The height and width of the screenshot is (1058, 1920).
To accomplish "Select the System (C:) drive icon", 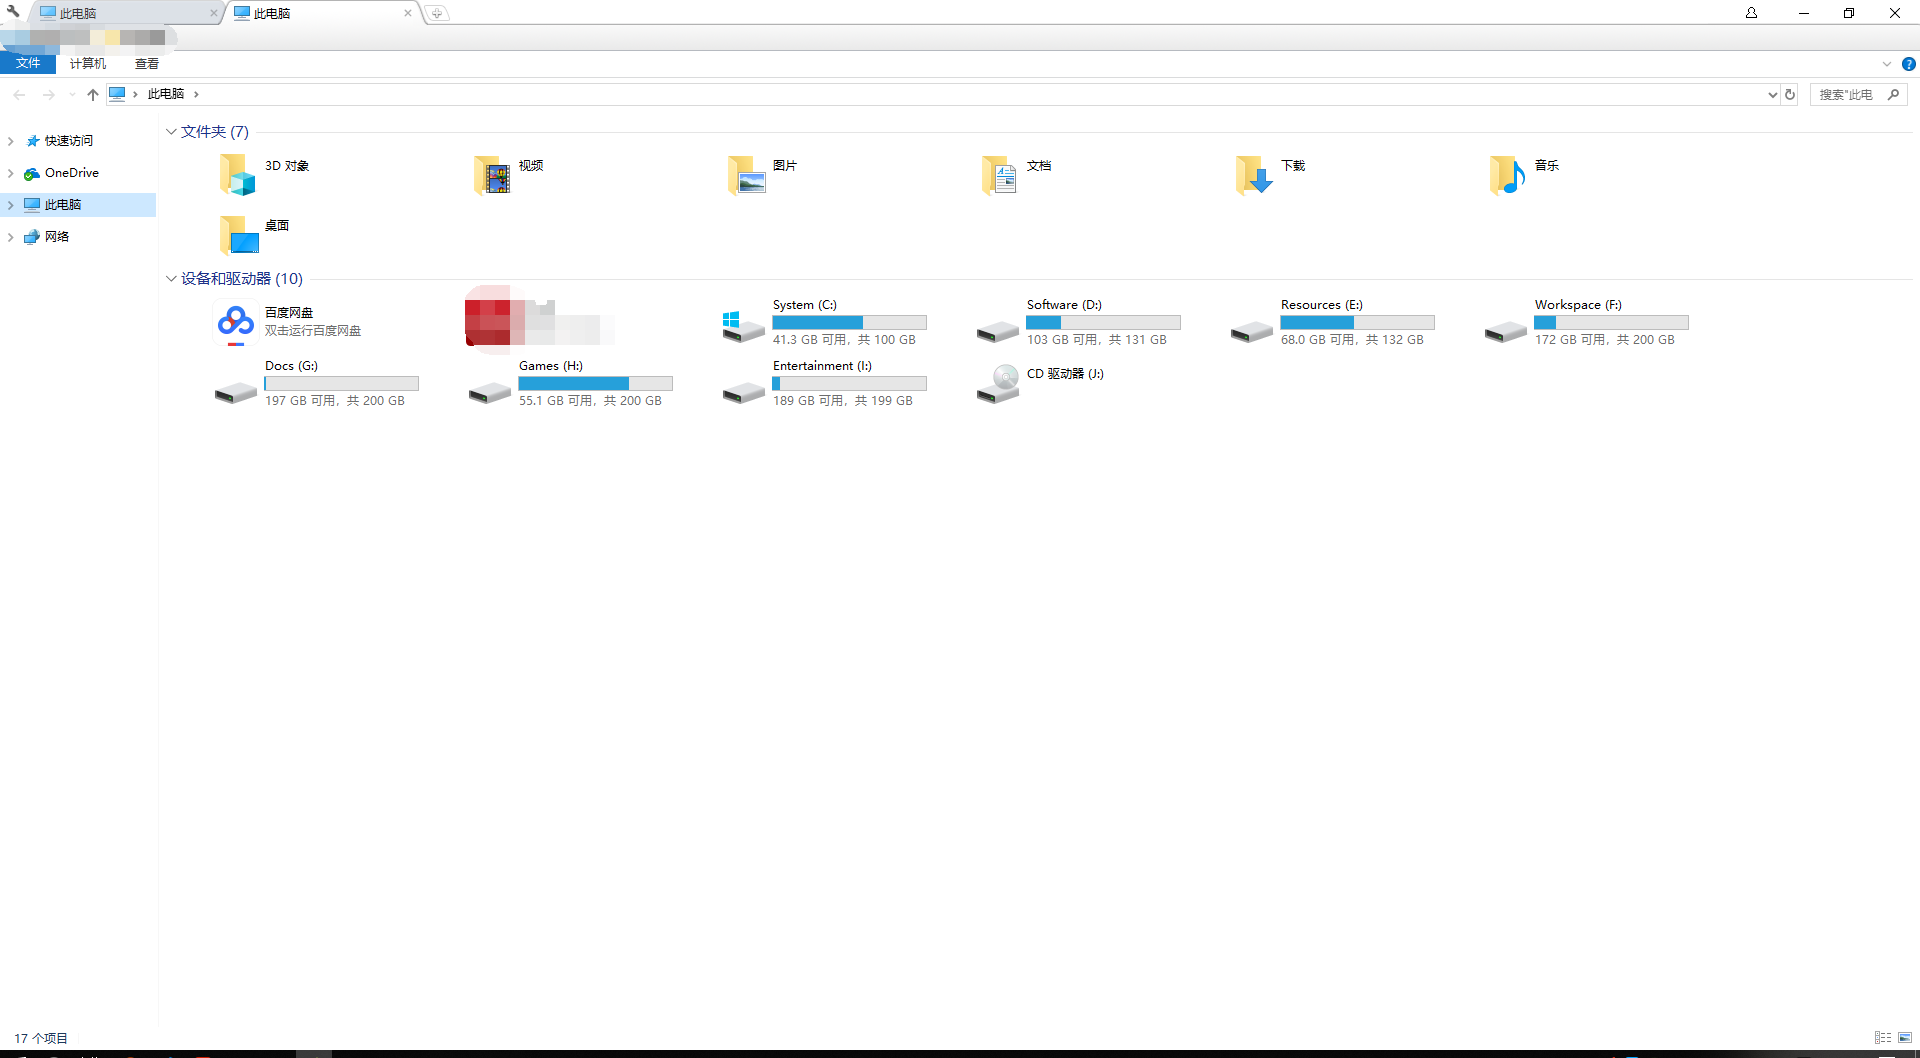I will point(743,326).
